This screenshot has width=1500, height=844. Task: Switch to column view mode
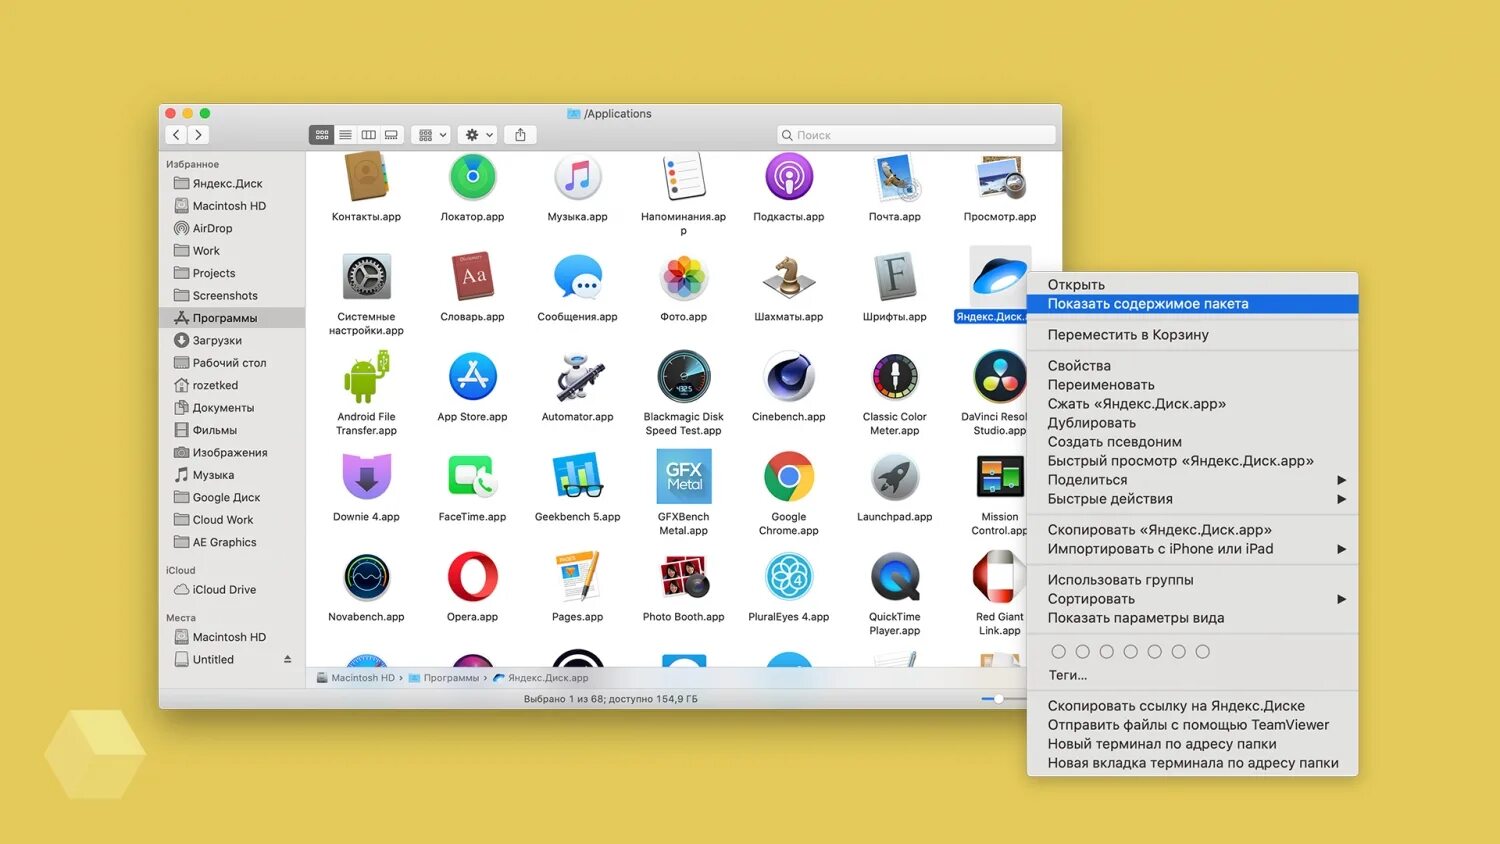coord(368,135)
